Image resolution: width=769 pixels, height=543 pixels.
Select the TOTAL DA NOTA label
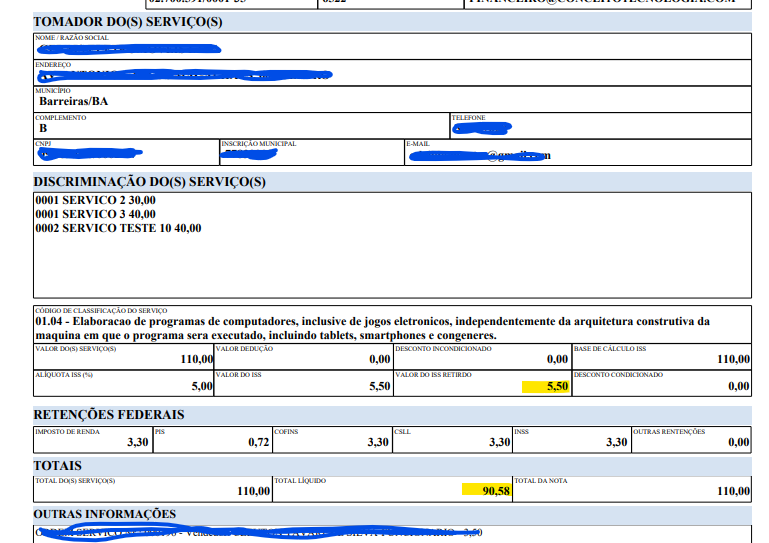click(x=541, y=481)
